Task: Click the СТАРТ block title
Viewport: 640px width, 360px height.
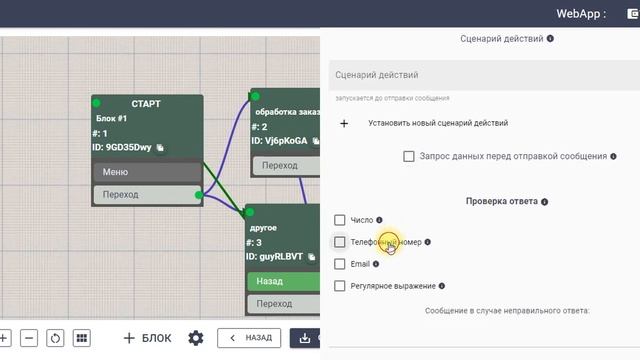Action: pyautogui.click(x=146, y=104)
